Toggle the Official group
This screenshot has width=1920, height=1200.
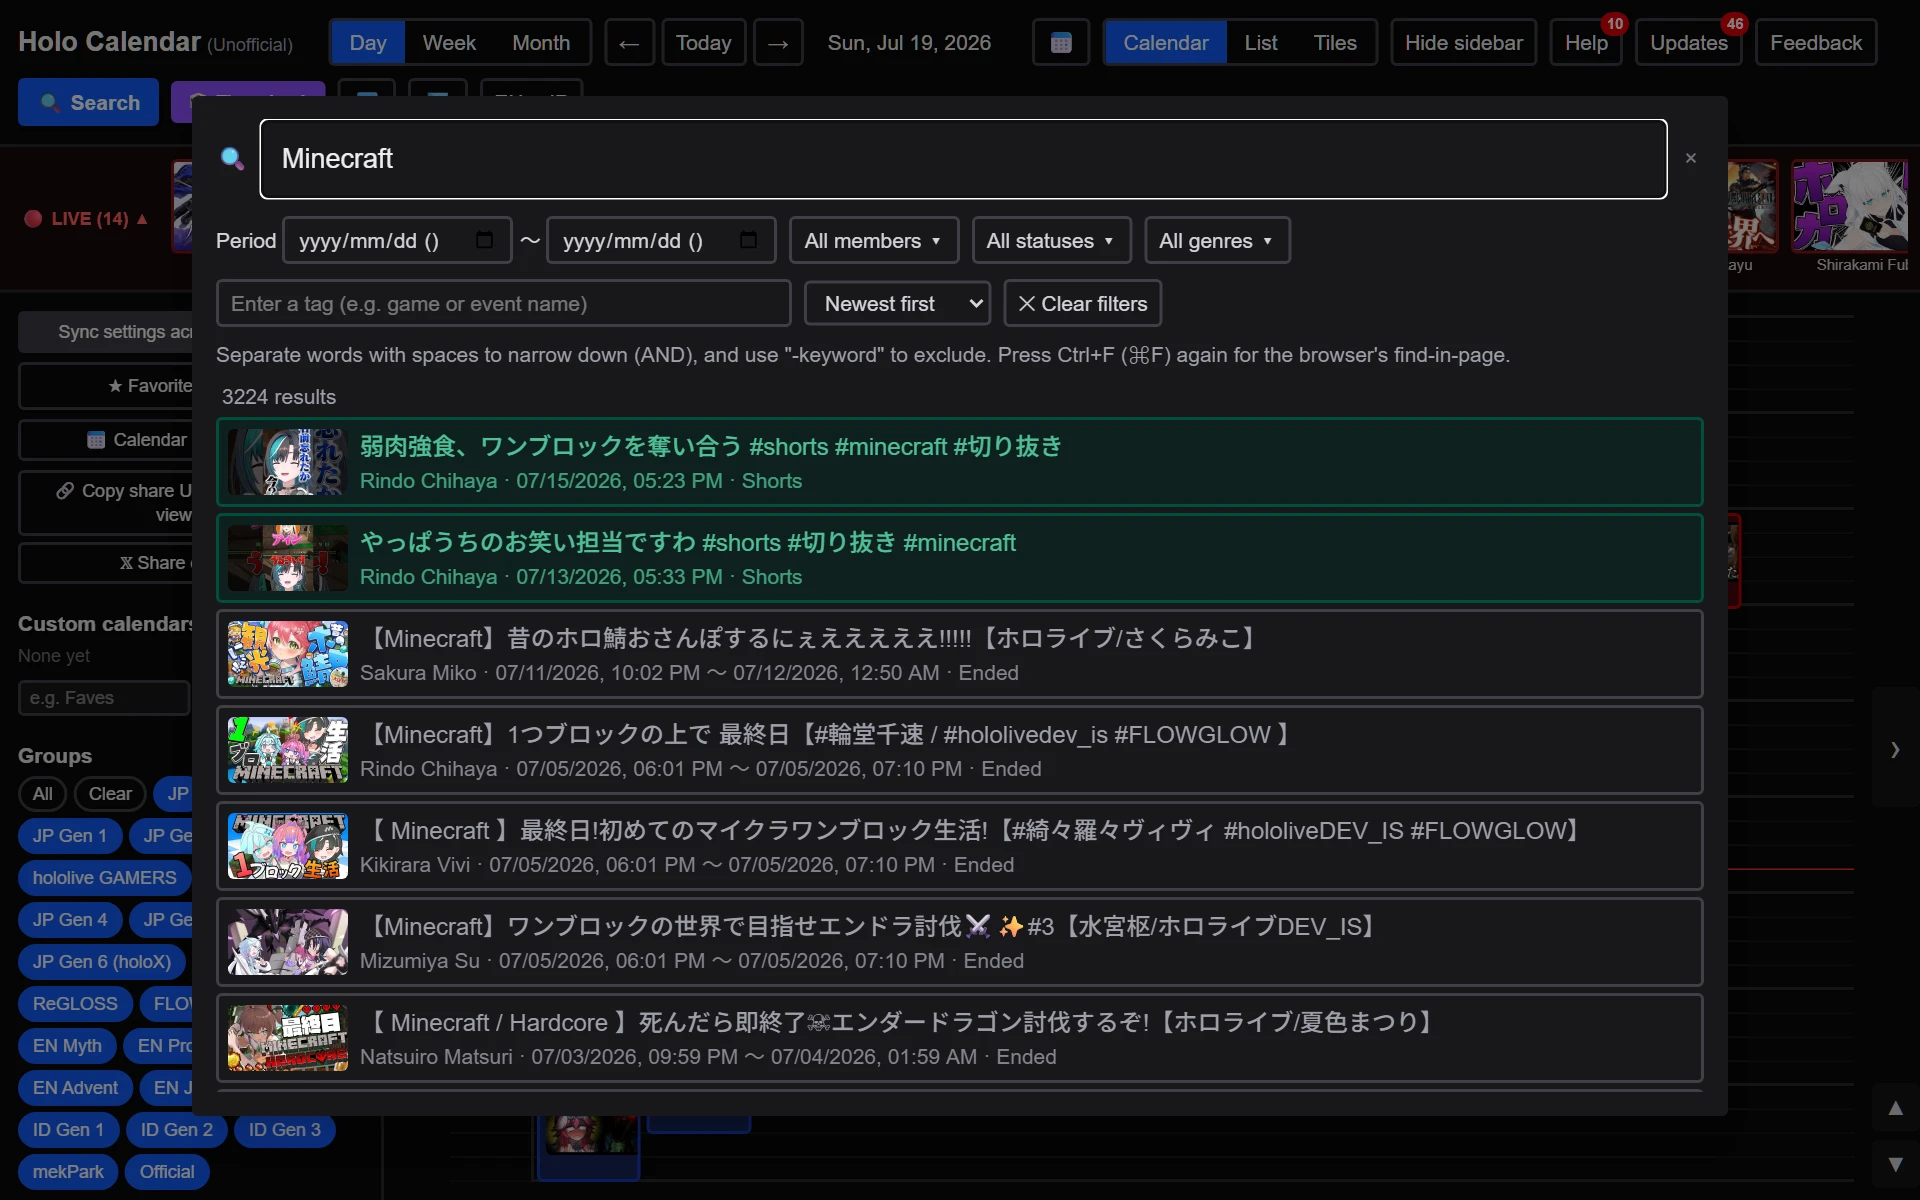167,1171
